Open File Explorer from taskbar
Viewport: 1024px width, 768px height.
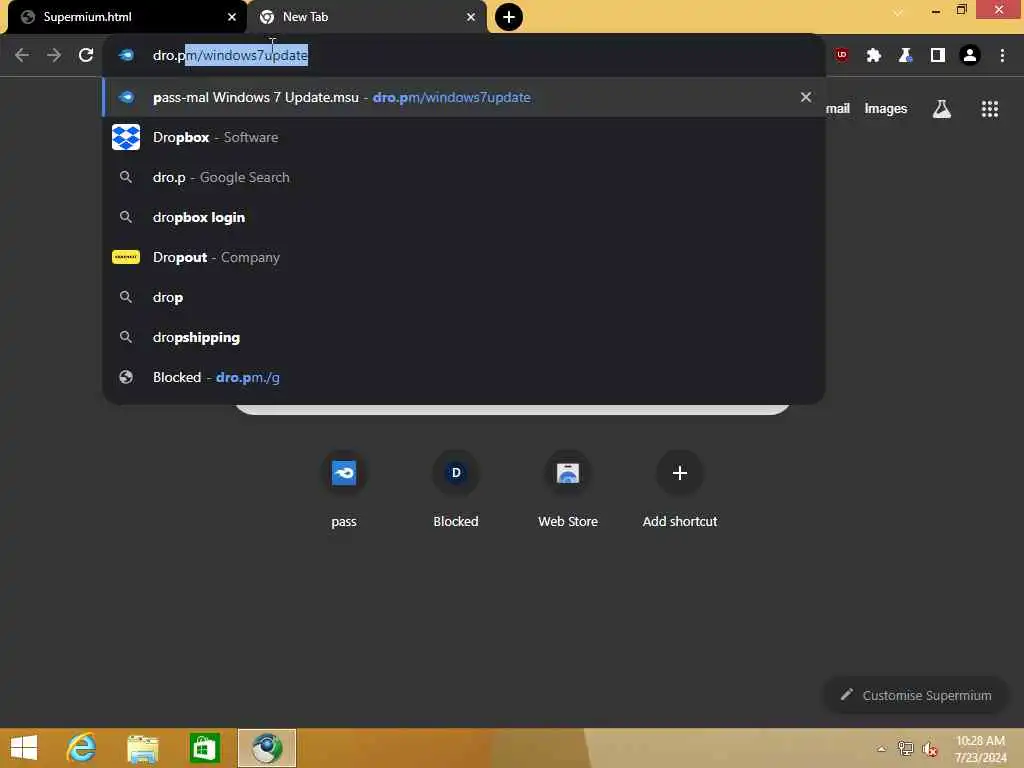tap(143, 748)
